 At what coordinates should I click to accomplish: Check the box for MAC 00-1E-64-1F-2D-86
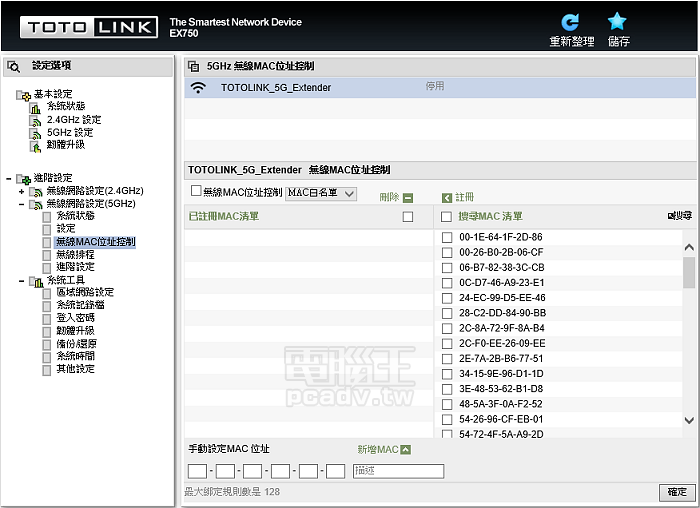pyautogui.click(x=447, y=237)
